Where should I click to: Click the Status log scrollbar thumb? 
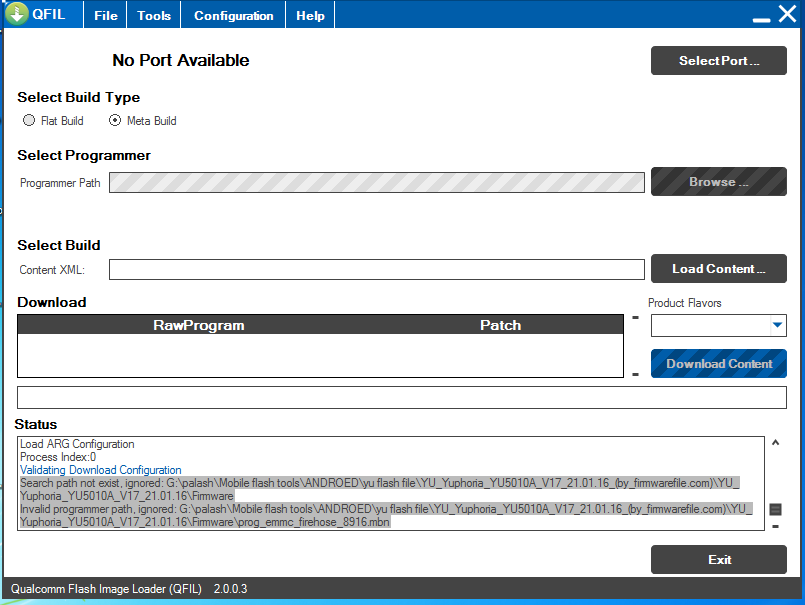(x=776, y=509)
